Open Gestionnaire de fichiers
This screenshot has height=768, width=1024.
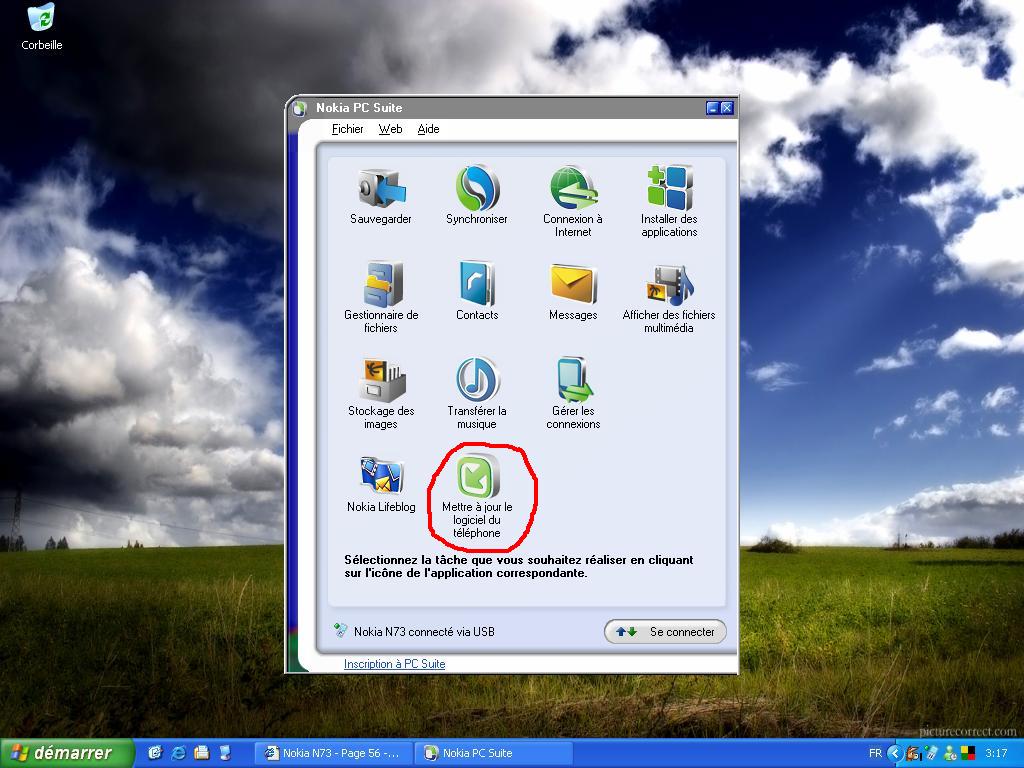[381, 284]
